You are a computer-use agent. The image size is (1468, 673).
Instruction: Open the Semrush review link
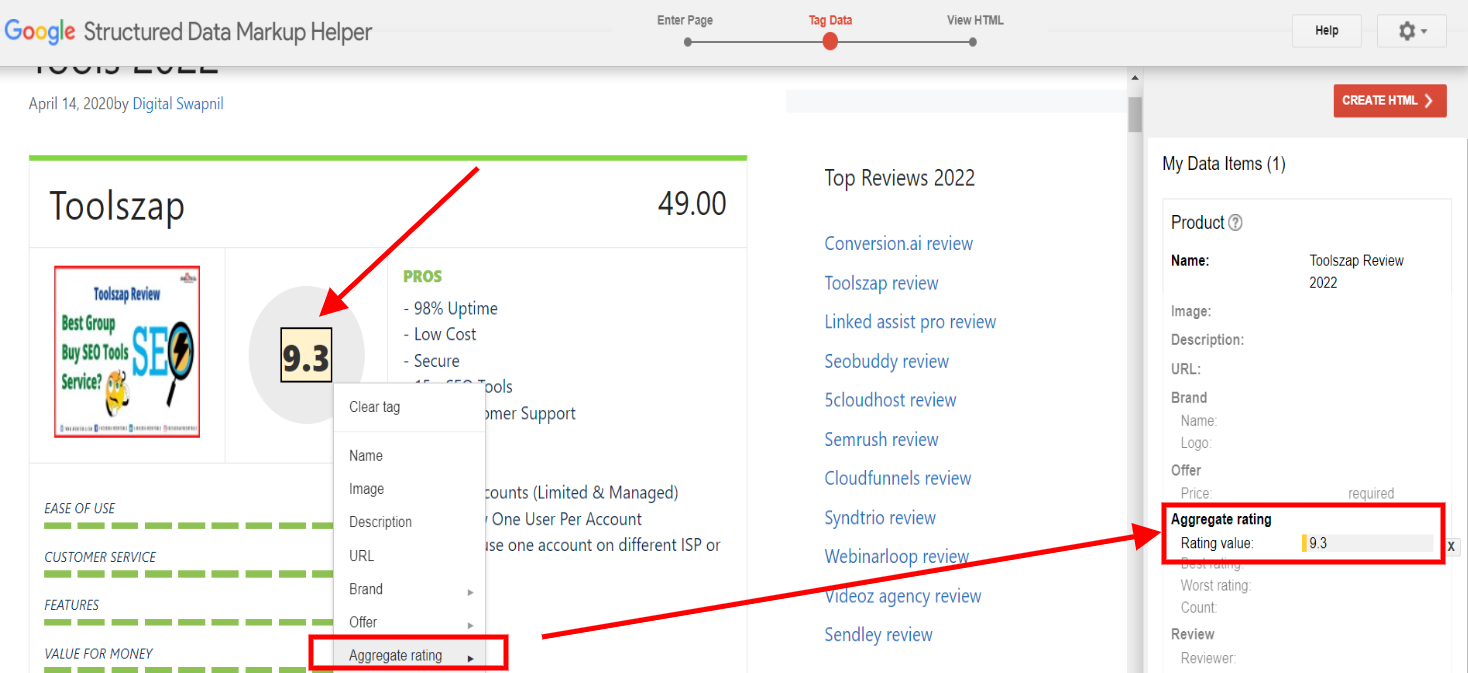(881, 439)
